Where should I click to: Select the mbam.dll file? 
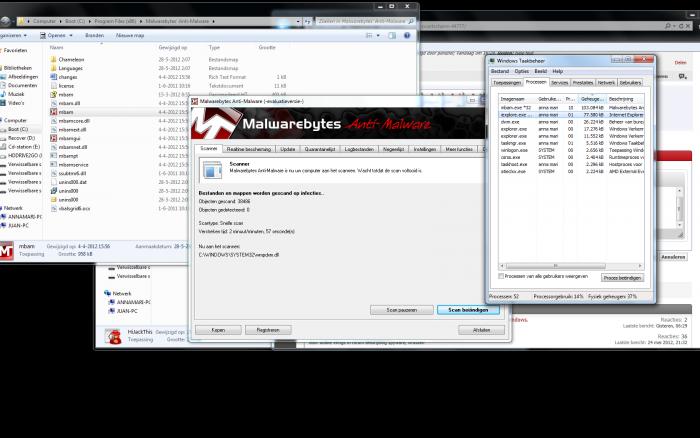point(69,103)
